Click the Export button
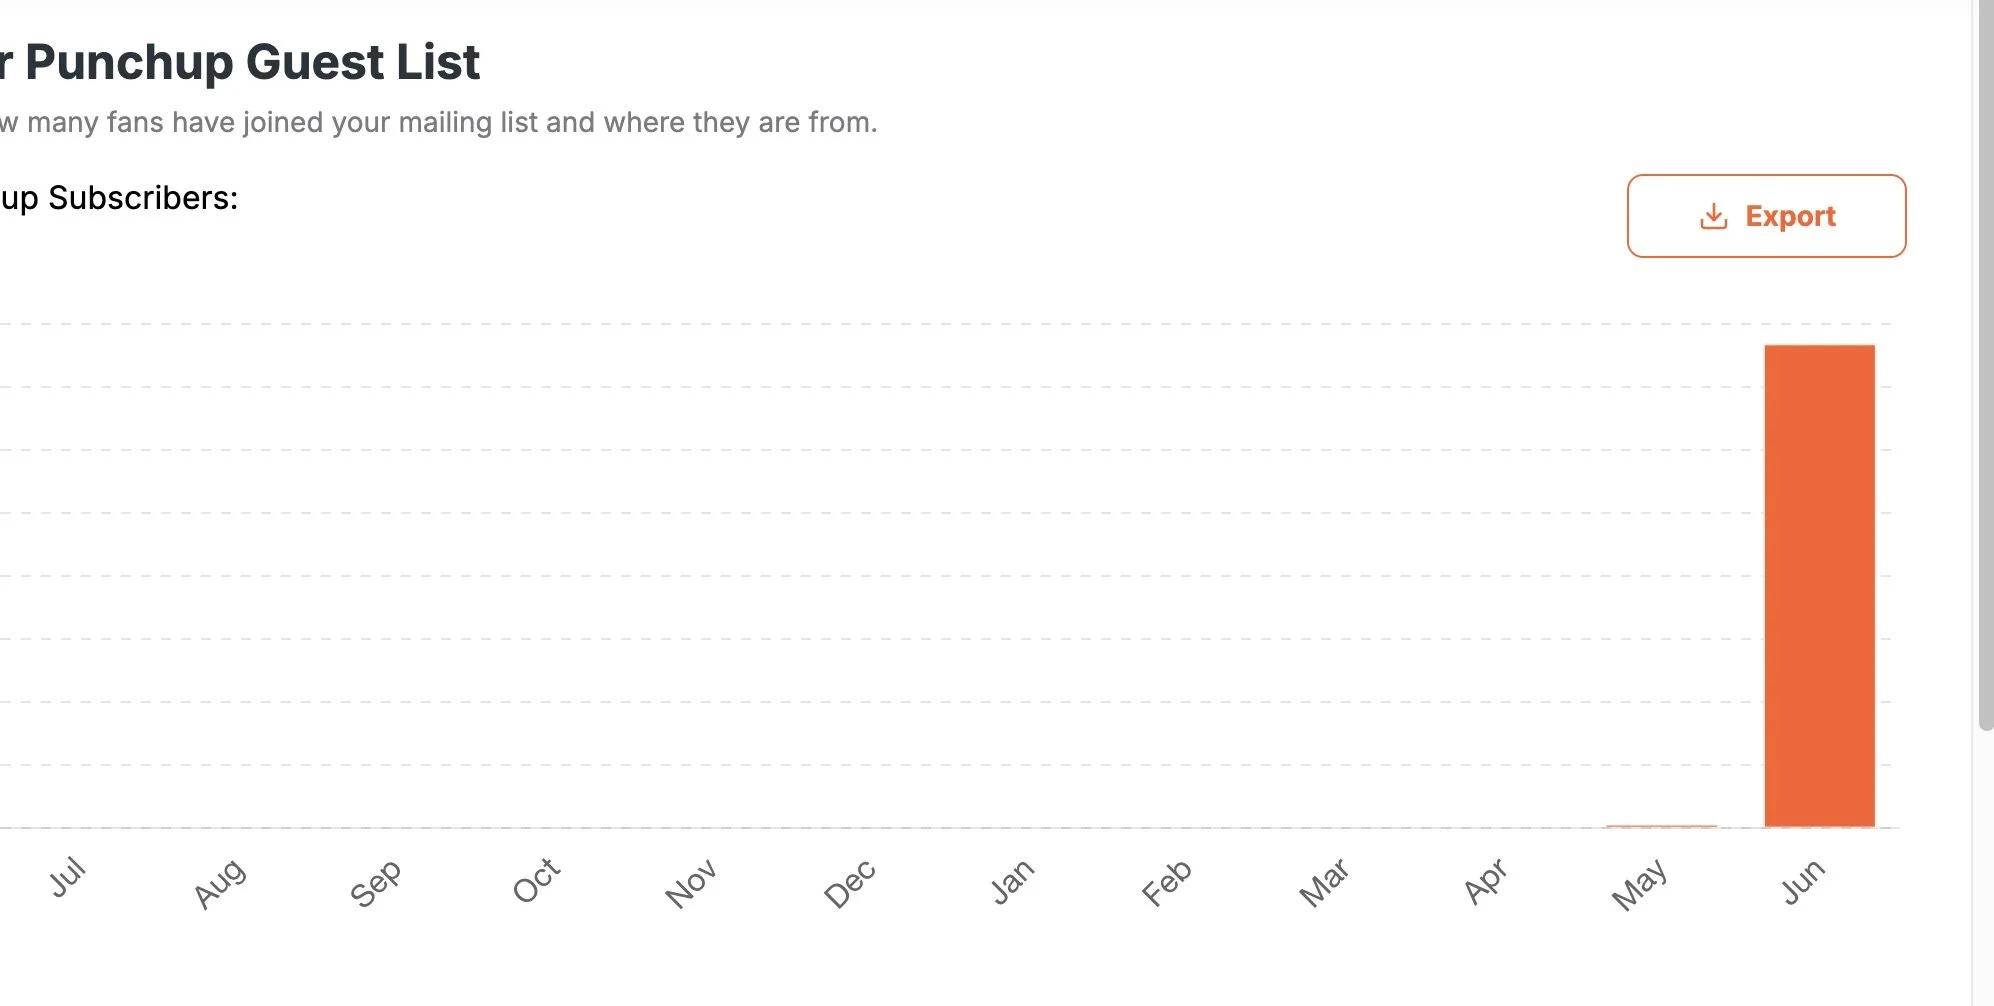The image size is (1994, 1006). tap(1766, 216)
